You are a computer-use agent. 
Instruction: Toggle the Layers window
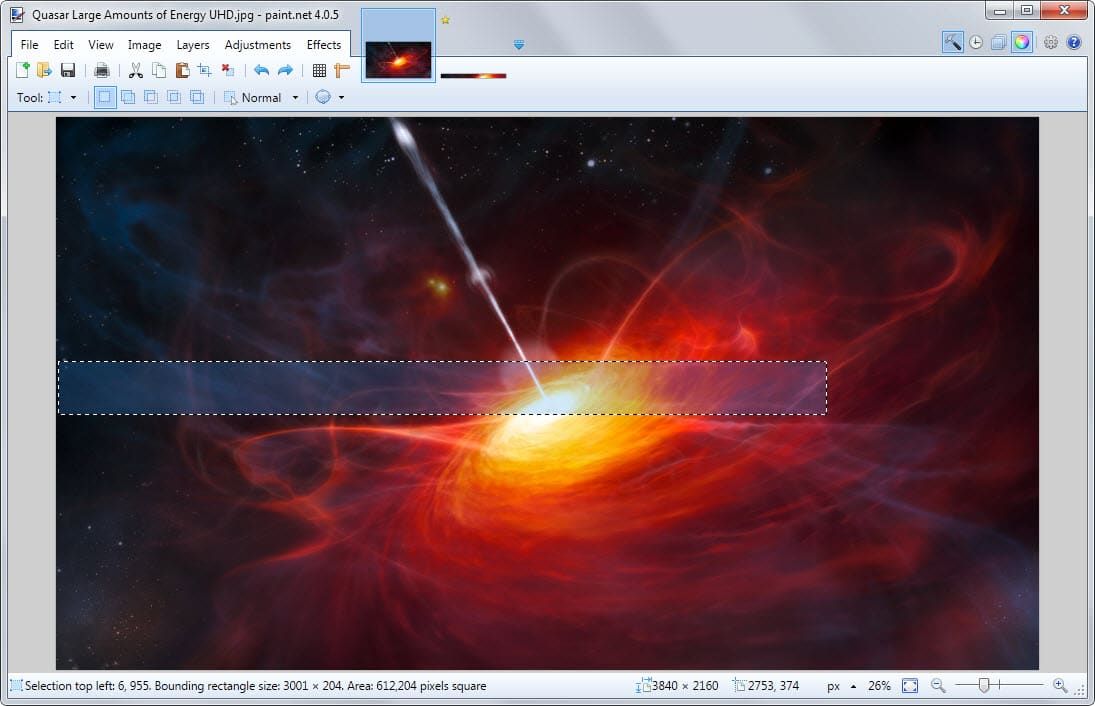tap(999, 43)
